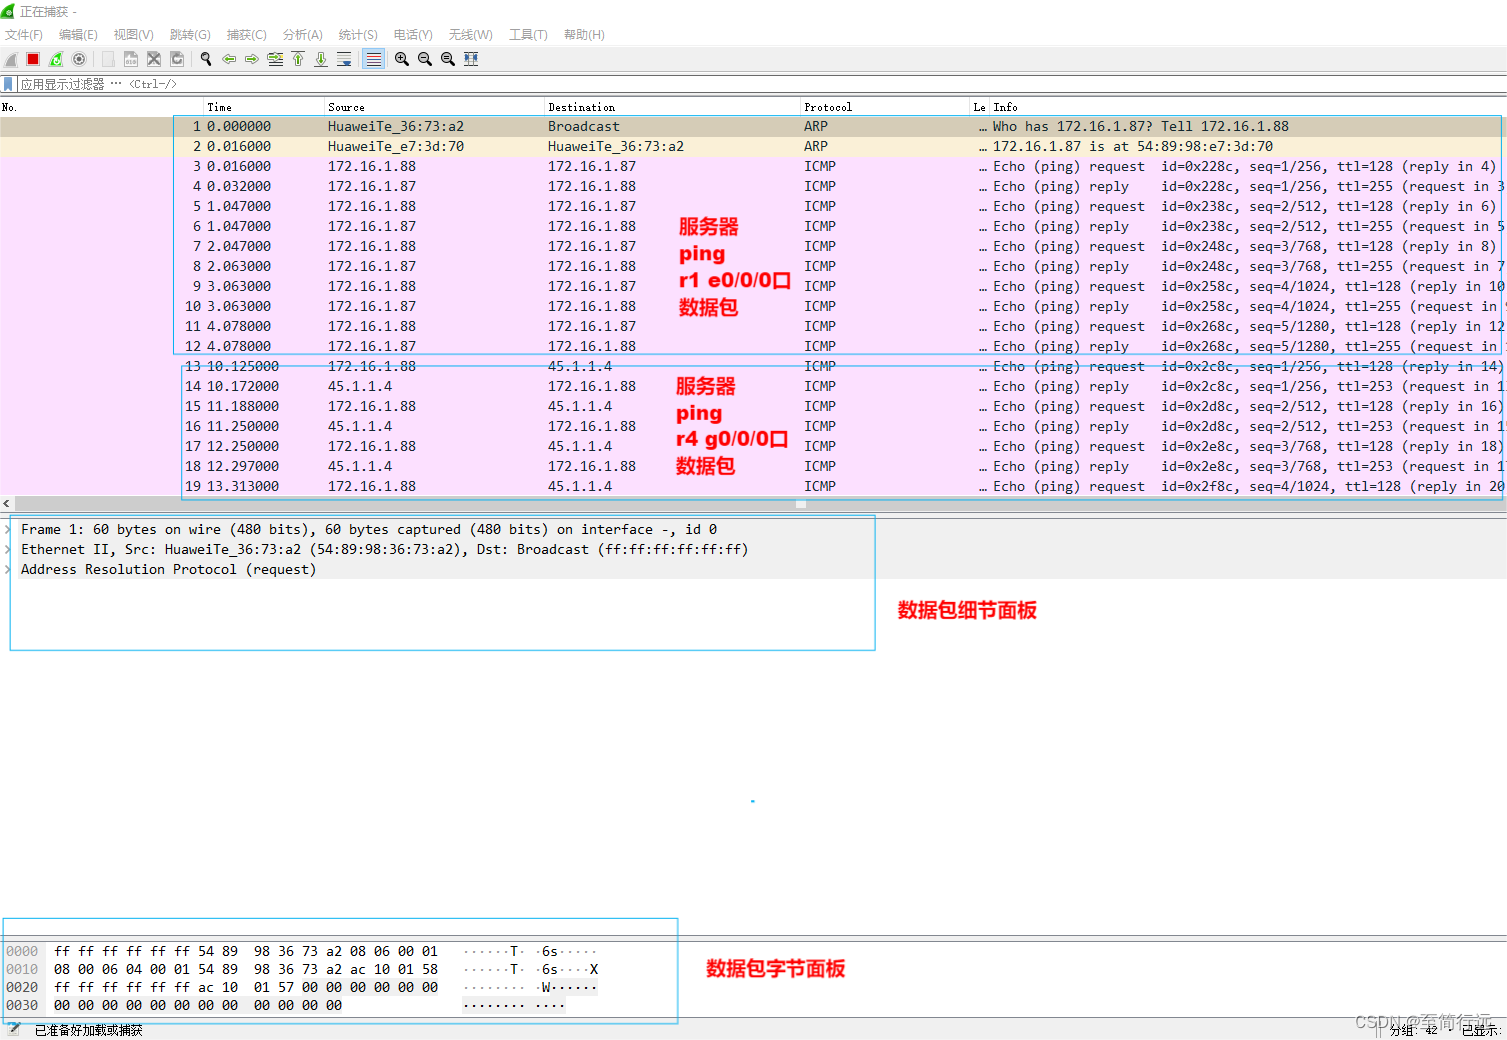This screenshot has height=1040, width=1507.
Task: Save the capture file icon
Action: tap(131, 59)
